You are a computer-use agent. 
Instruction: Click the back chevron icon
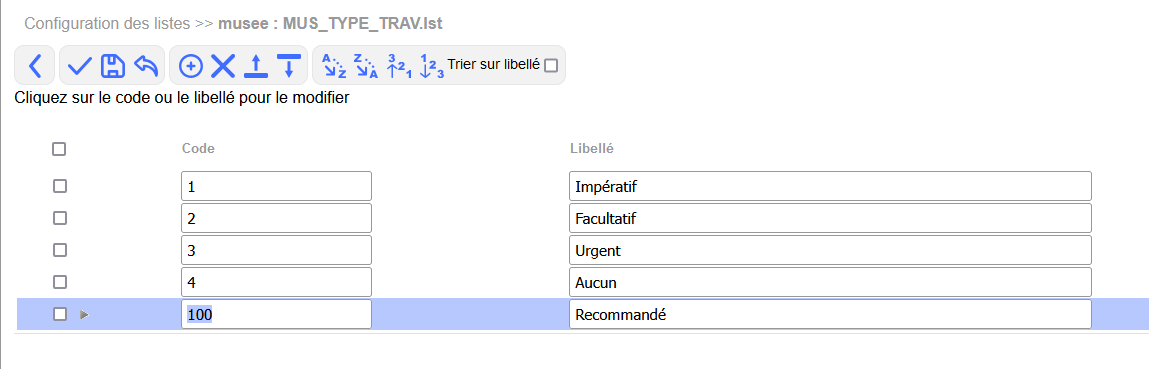pos(35,66)
